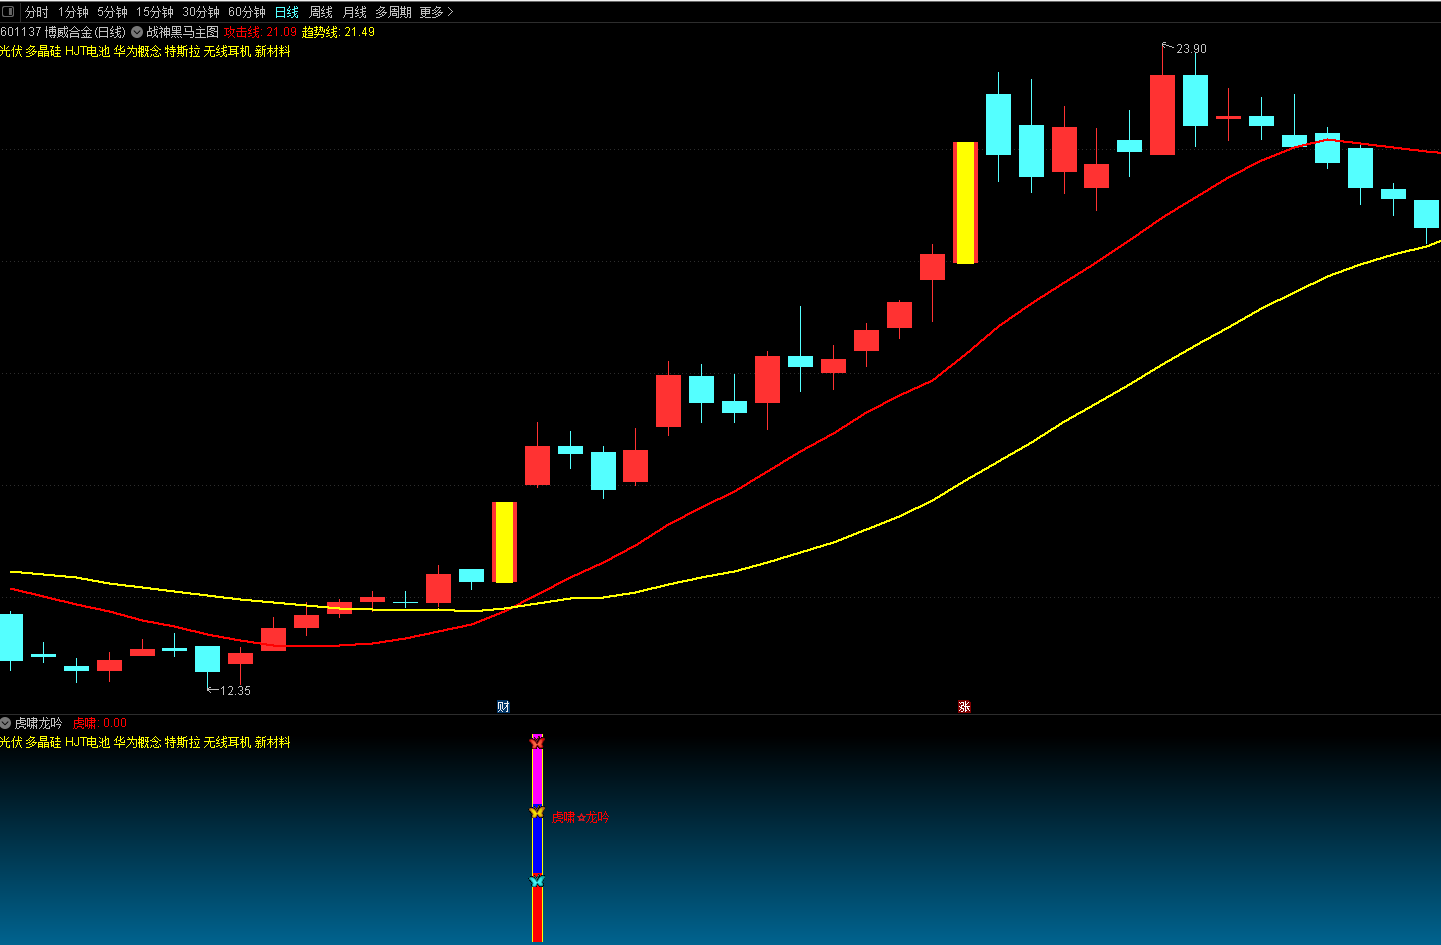This screenshot has height=945, width=1441.
Task: Select the 5分钟 period tab
Action: coord(112,12)
